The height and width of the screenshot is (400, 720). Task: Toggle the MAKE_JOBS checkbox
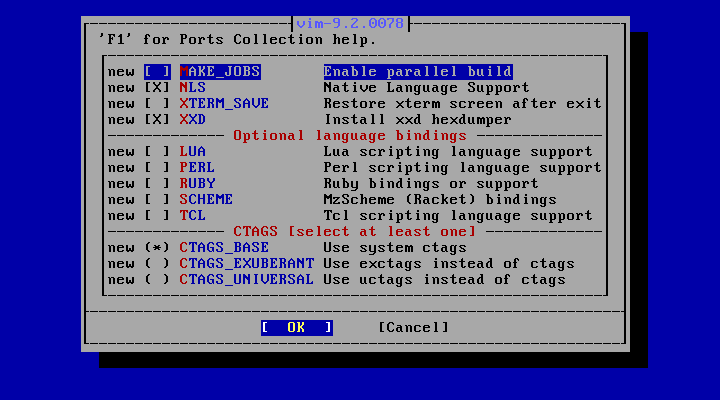point(157,72)
